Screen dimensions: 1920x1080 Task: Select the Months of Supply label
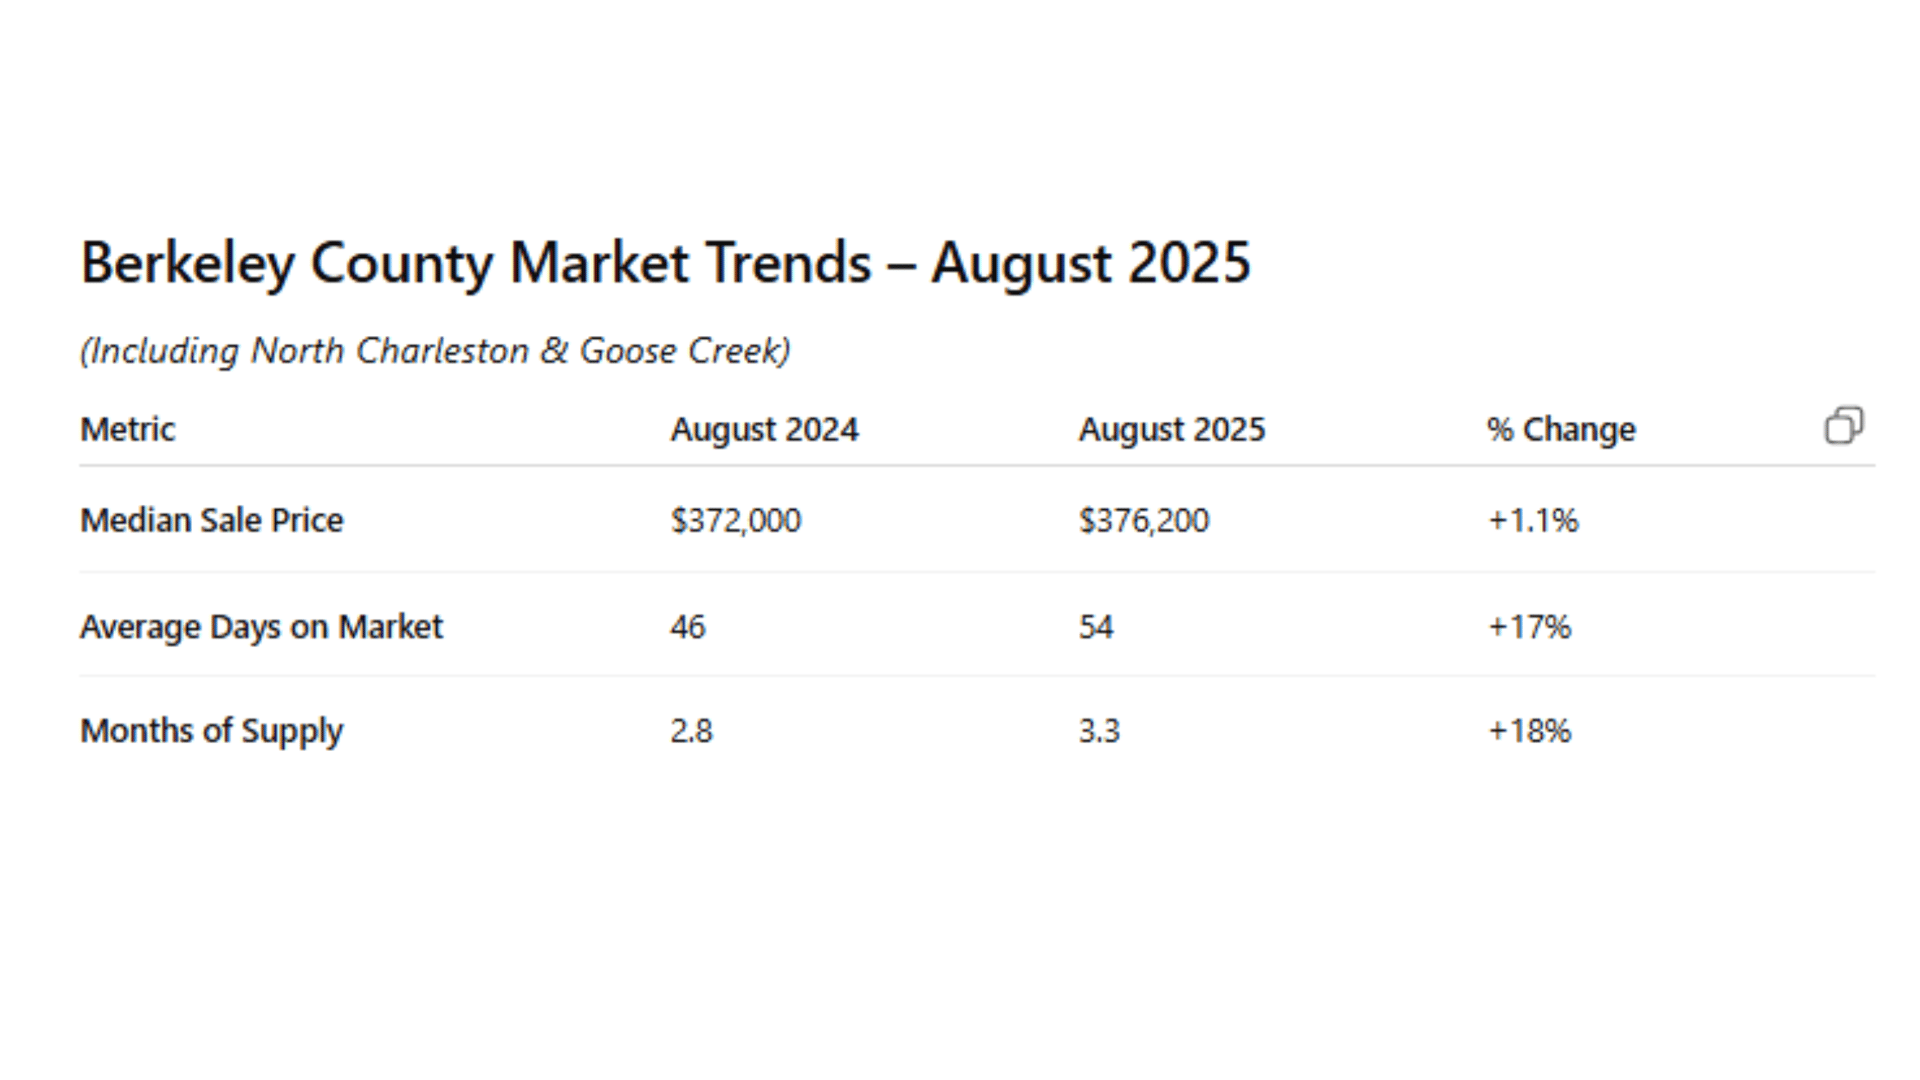[x=211, y=731]
